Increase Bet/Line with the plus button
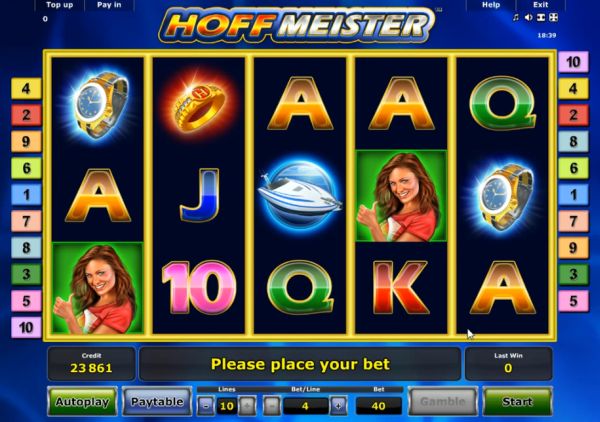Image resolution: width=600 pixels, height=422 pixels. pyautogui.click(x=339, y=406)
